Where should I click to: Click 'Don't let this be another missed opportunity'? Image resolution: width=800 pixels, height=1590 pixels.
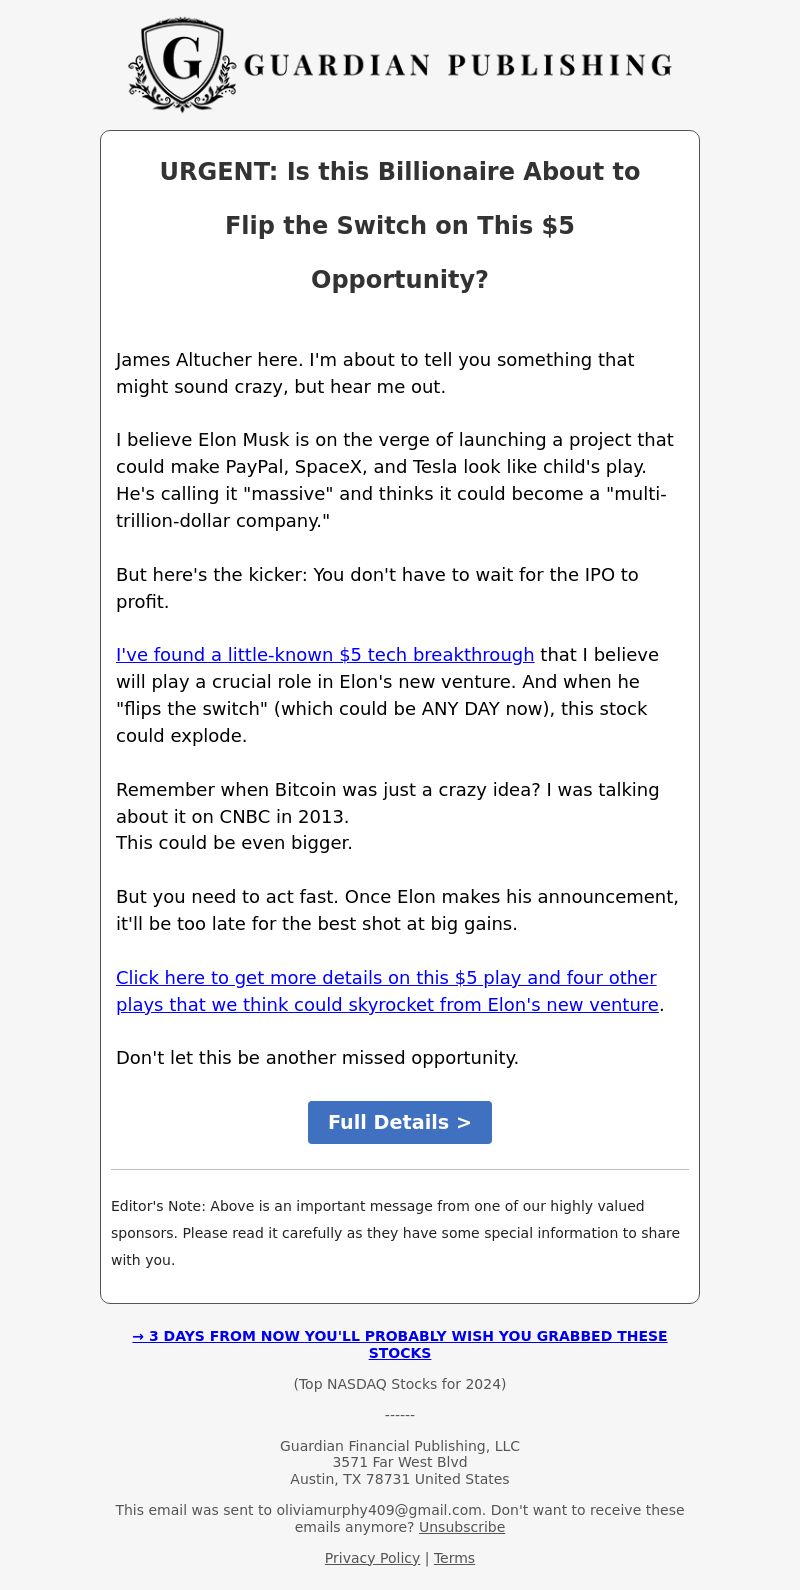click(317, 1058)
